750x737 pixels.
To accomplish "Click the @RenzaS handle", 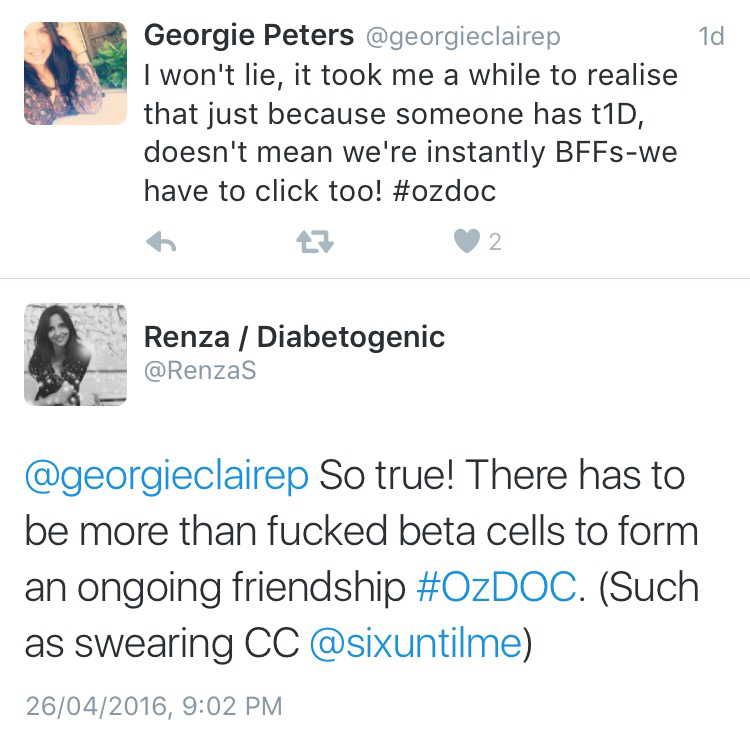I will (200, 370).
